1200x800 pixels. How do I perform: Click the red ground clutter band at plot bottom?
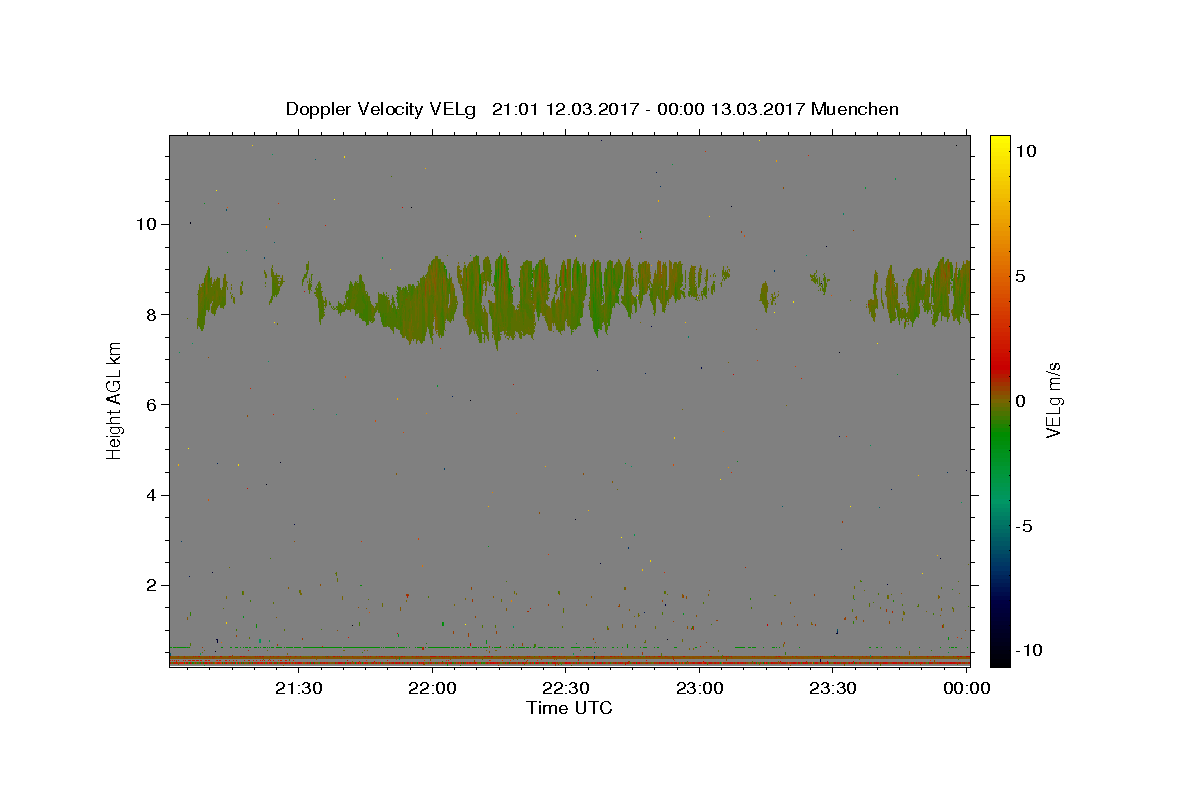point(569,660)
